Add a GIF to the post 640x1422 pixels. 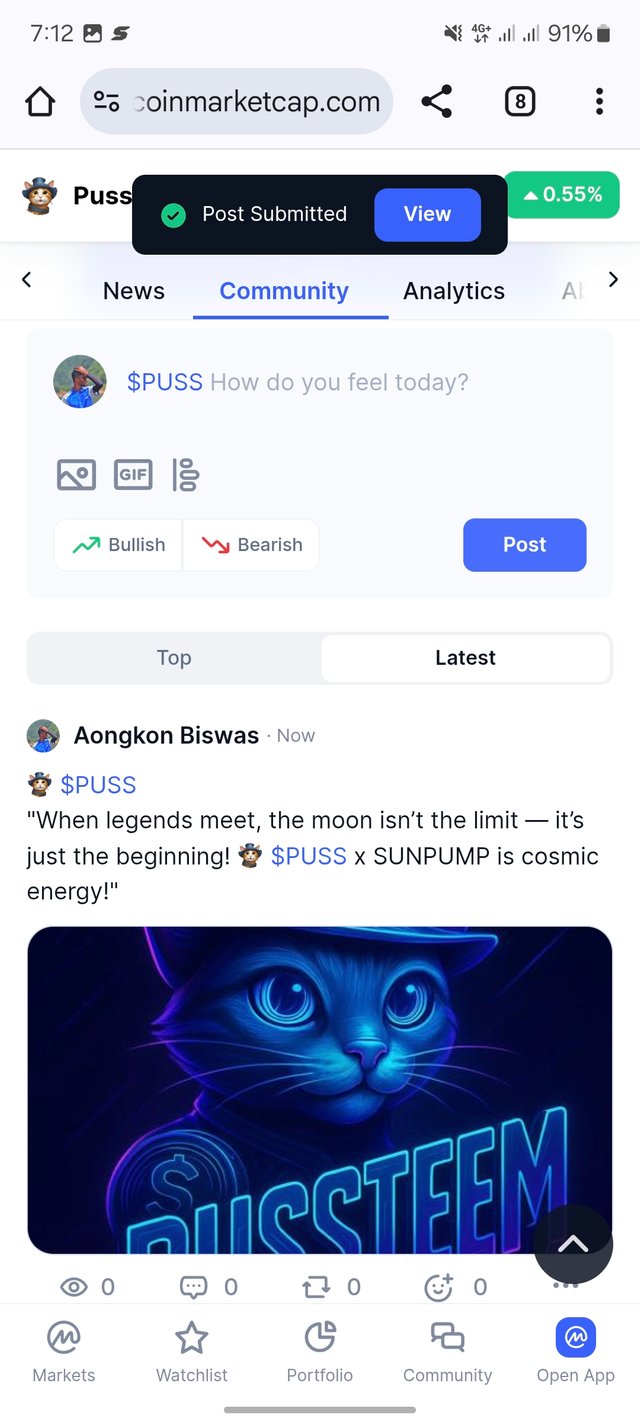tap(133, 474)
